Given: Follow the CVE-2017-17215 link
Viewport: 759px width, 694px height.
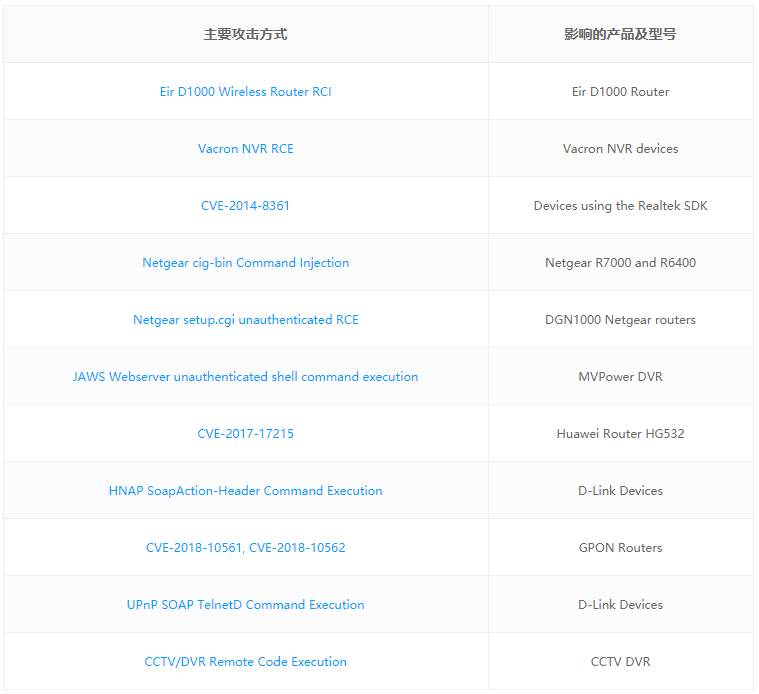Looking at the screenshot, I should (x=245, y=434).
